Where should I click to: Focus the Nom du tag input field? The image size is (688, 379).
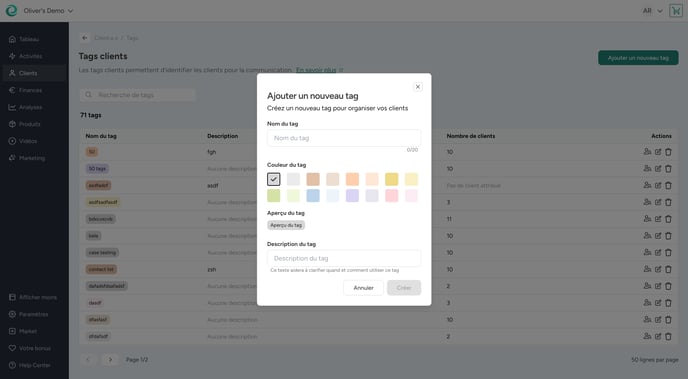pyautogui.click(x=344, y=138)
